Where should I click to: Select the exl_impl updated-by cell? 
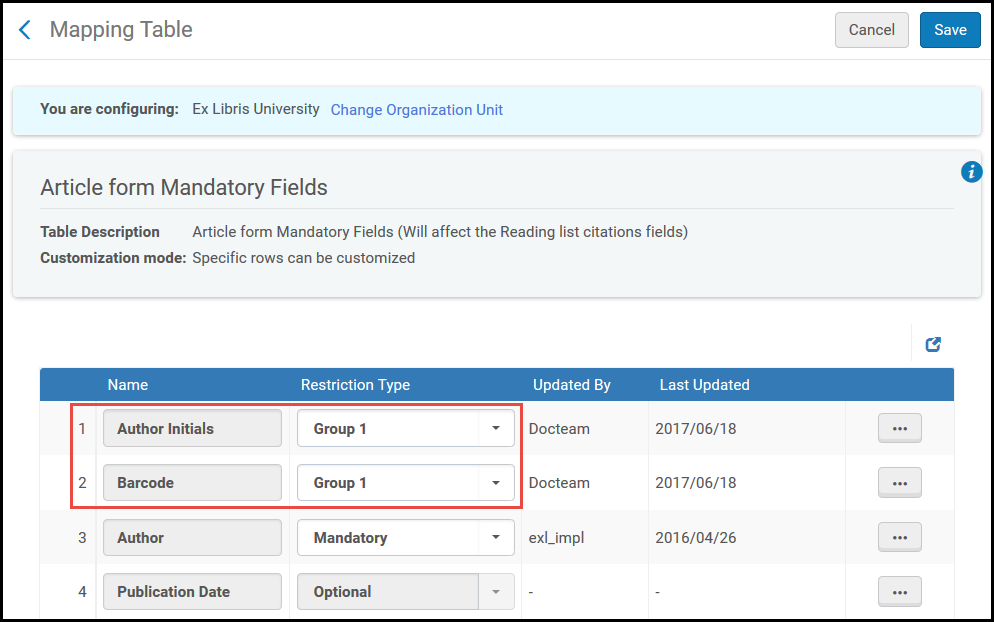(556, 538)
